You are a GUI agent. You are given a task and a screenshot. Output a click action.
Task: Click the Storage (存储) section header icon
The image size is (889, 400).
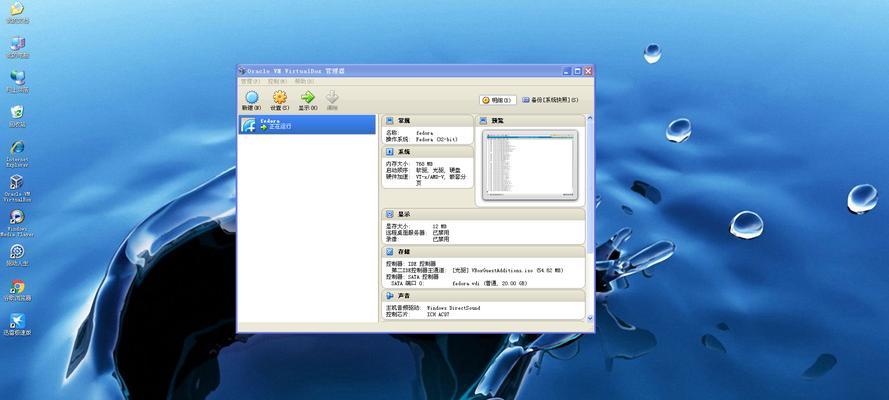390,252
